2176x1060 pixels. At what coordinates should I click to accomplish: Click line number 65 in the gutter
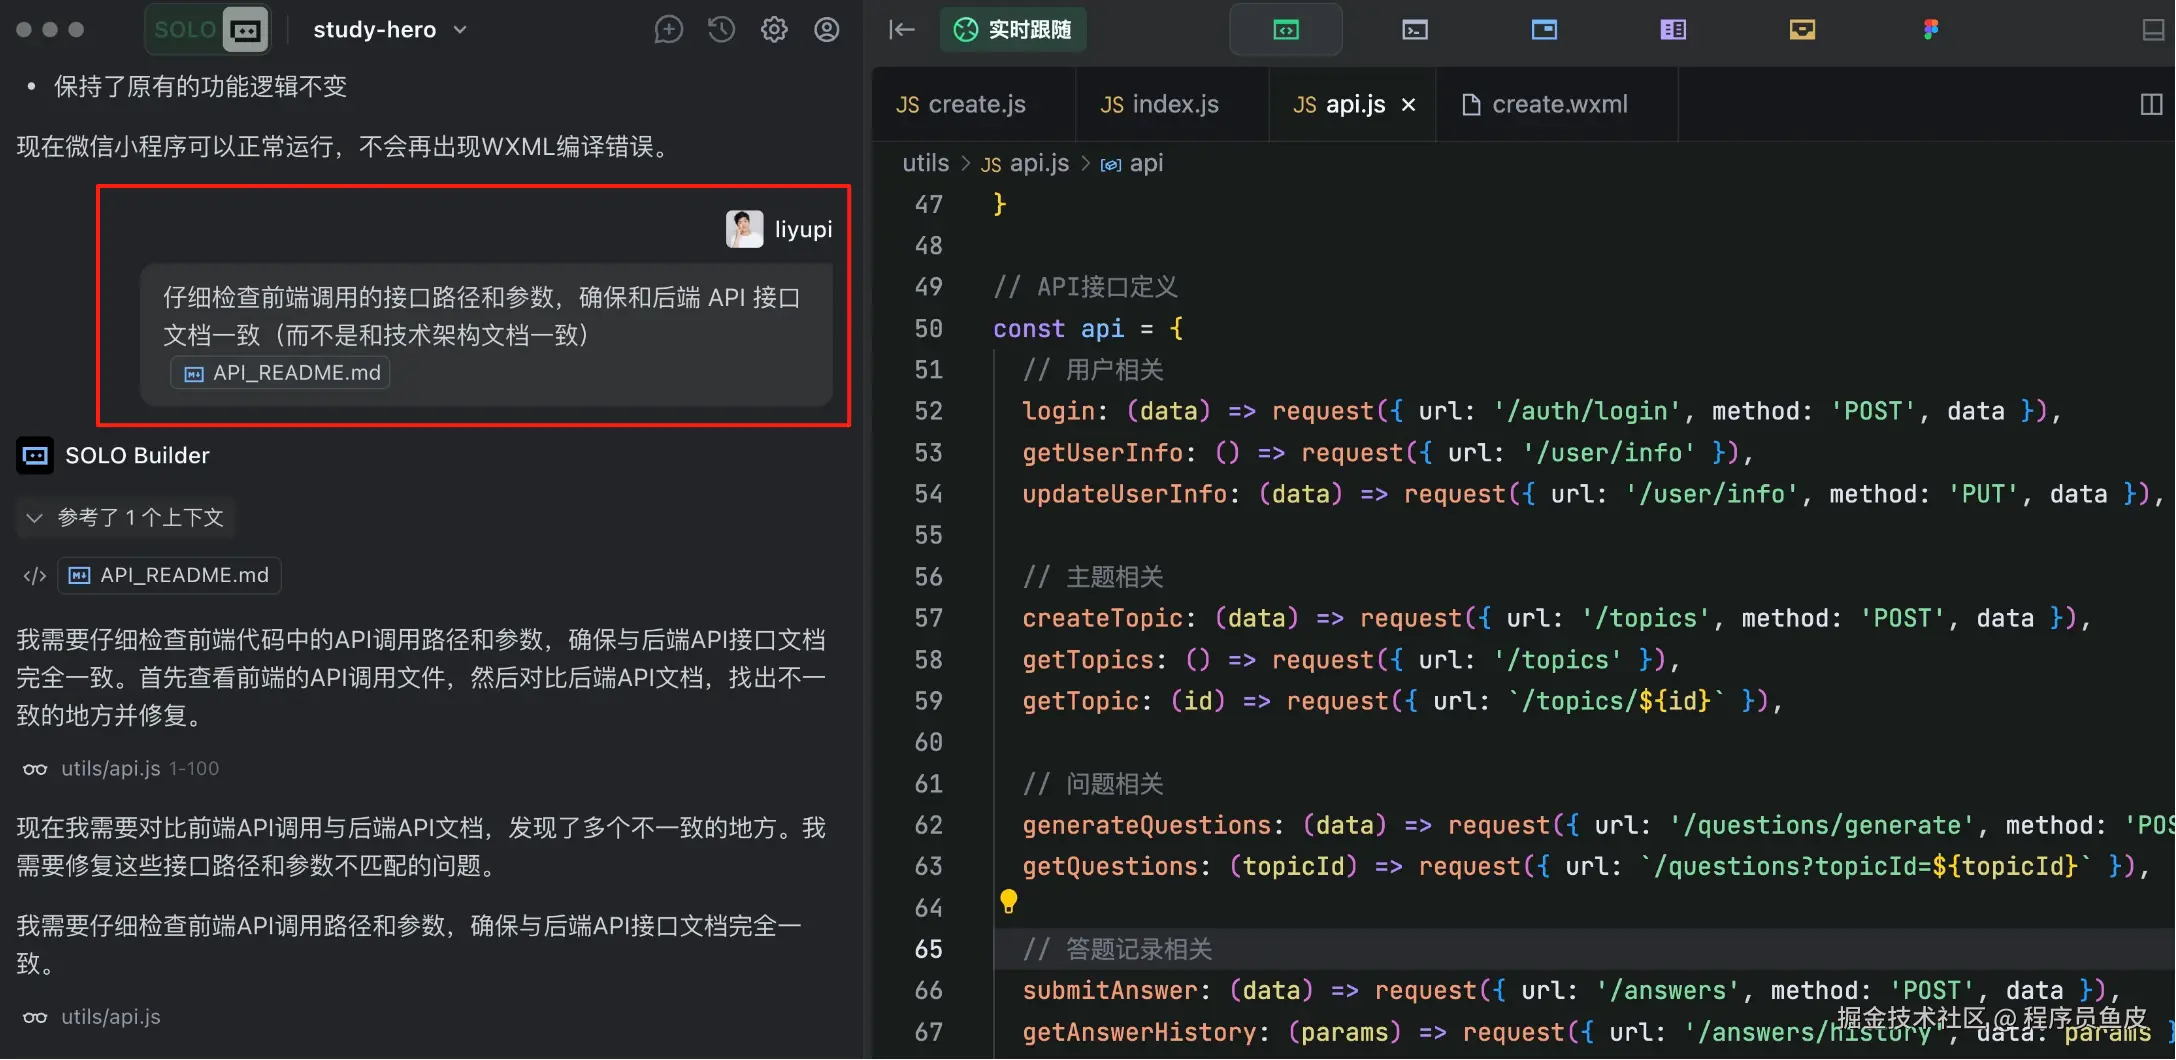pyautogui.click(x=928, y=949)
